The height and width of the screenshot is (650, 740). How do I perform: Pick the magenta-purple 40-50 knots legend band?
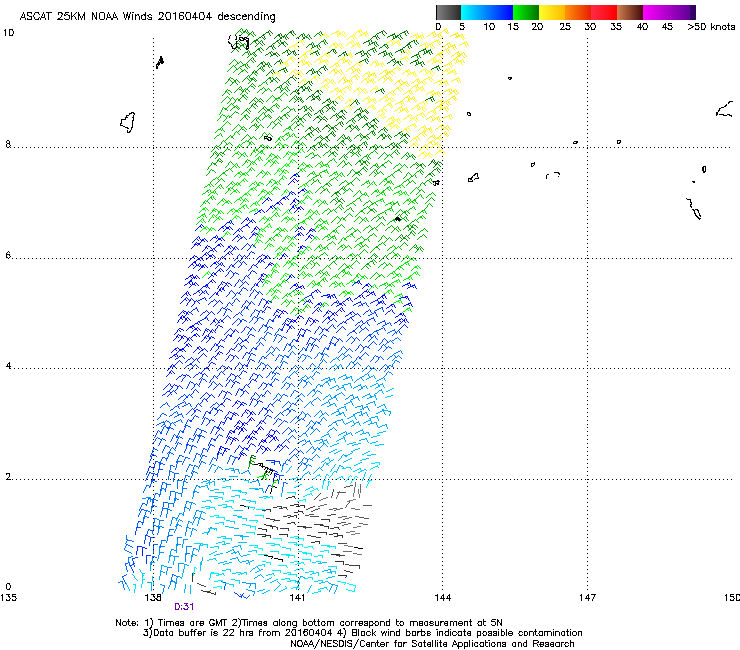669,12
